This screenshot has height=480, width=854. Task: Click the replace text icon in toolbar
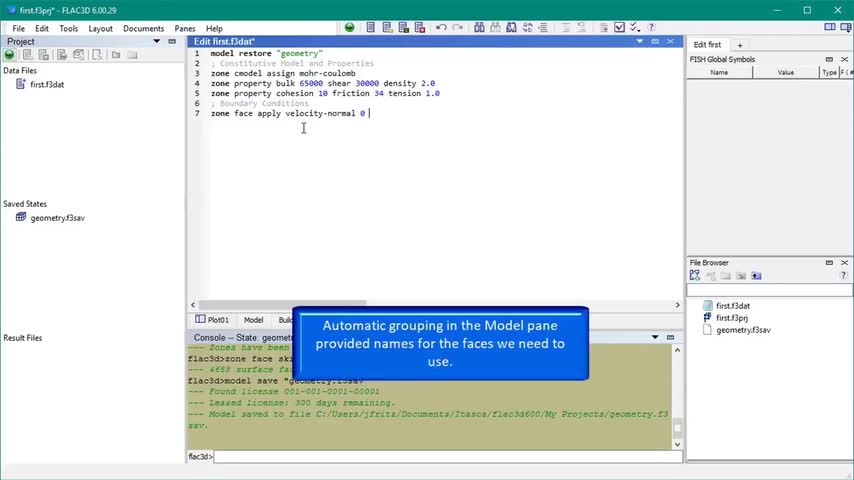click(x=528, y=27)
